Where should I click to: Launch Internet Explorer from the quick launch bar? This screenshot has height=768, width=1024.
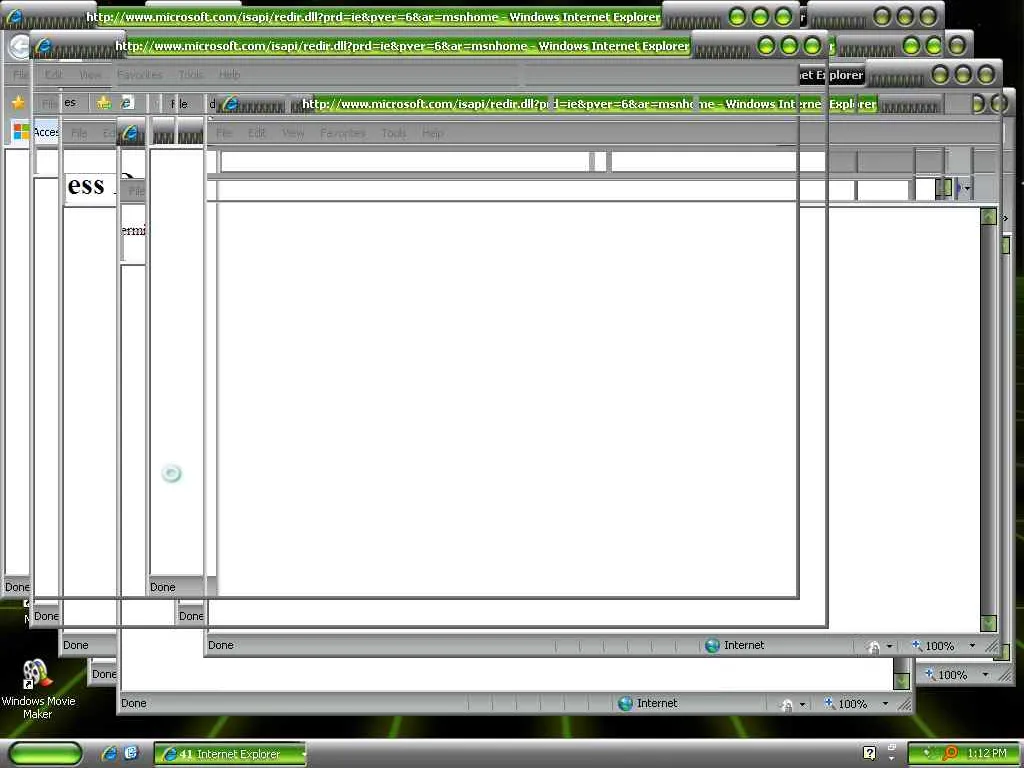click(x=109, y=753)
